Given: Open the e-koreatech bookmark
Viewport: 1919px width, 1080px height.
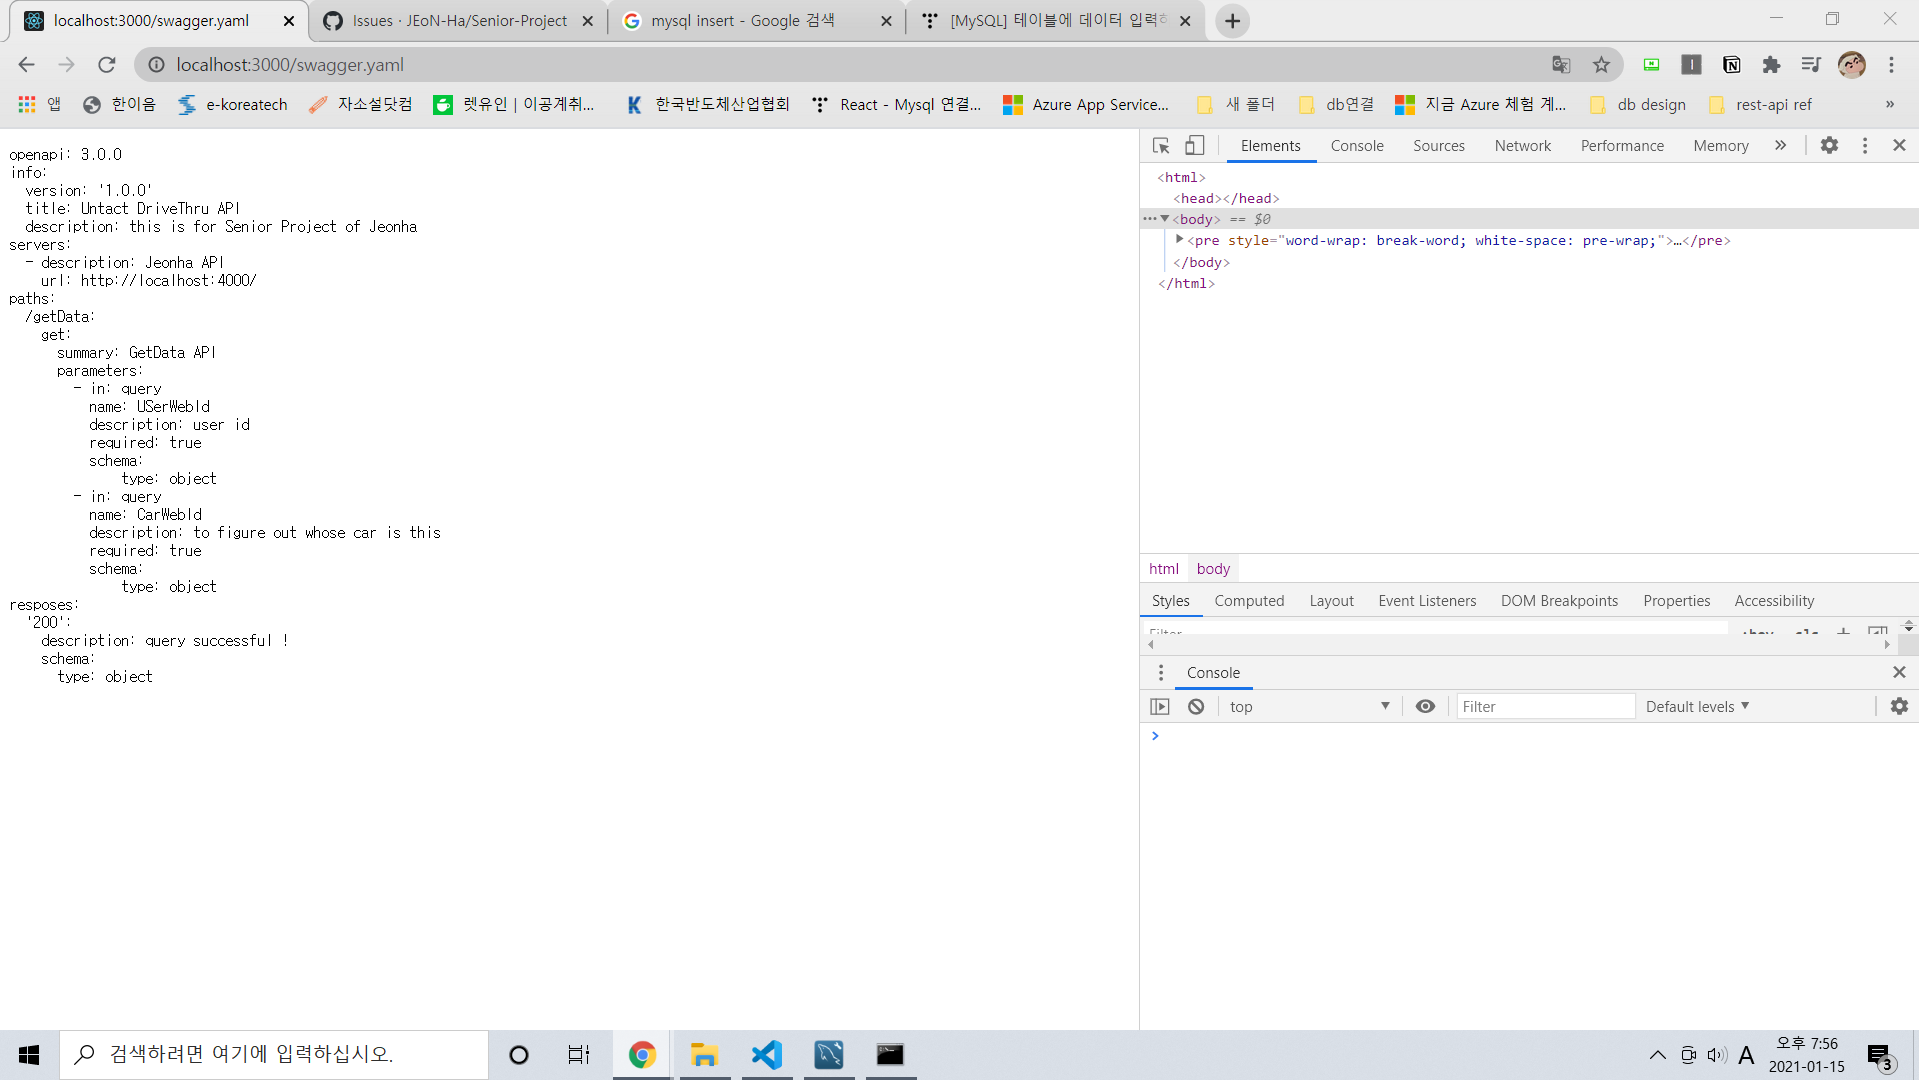Looking at the screenshot, I should coord(232,105).
